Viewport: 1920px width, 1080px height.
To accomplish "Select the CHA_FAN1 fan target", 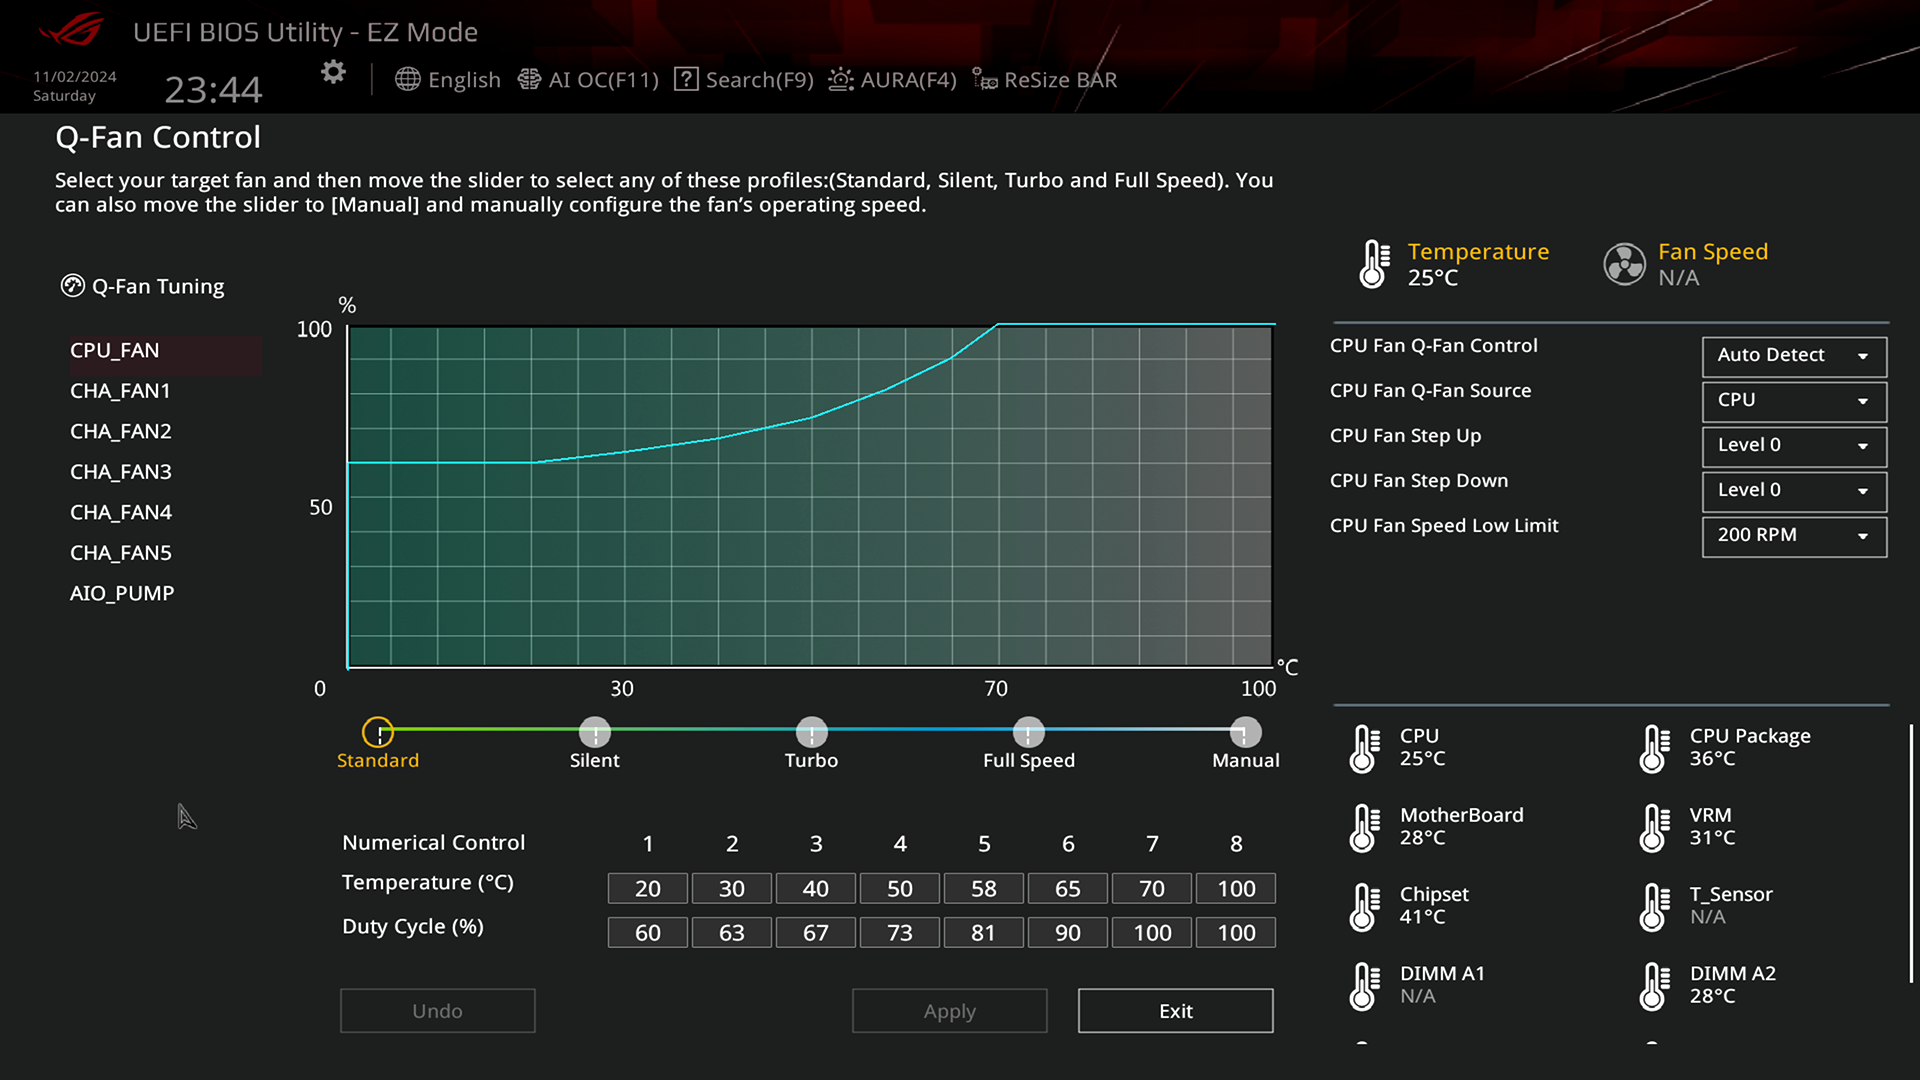I will (x=119, y=389).
